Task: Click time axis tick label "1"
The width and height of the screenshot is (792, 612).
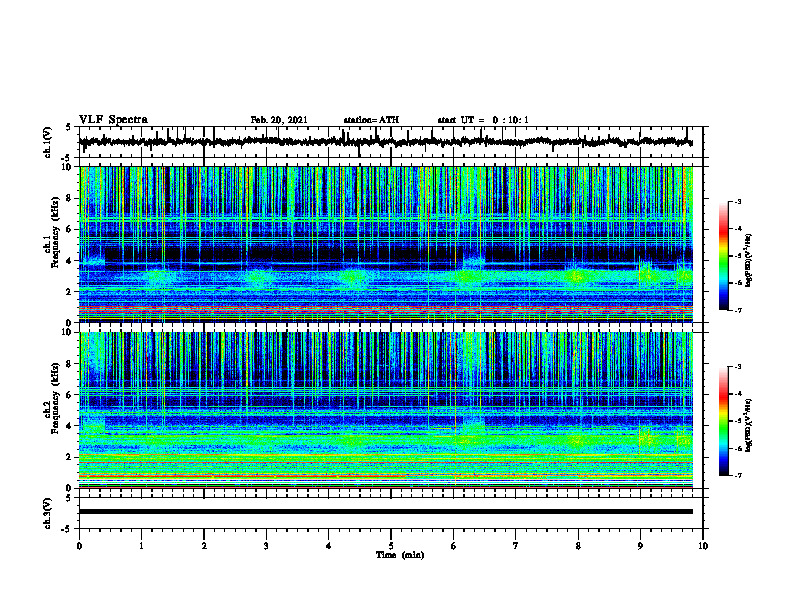Action: [141, 546]
